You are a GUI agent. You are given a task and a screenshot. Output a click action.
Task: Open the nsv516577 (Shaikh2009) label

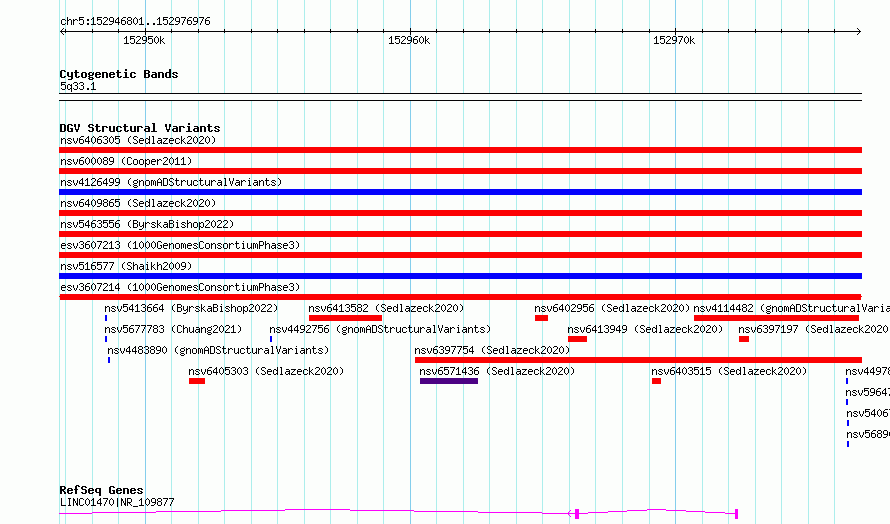(126, 266)
